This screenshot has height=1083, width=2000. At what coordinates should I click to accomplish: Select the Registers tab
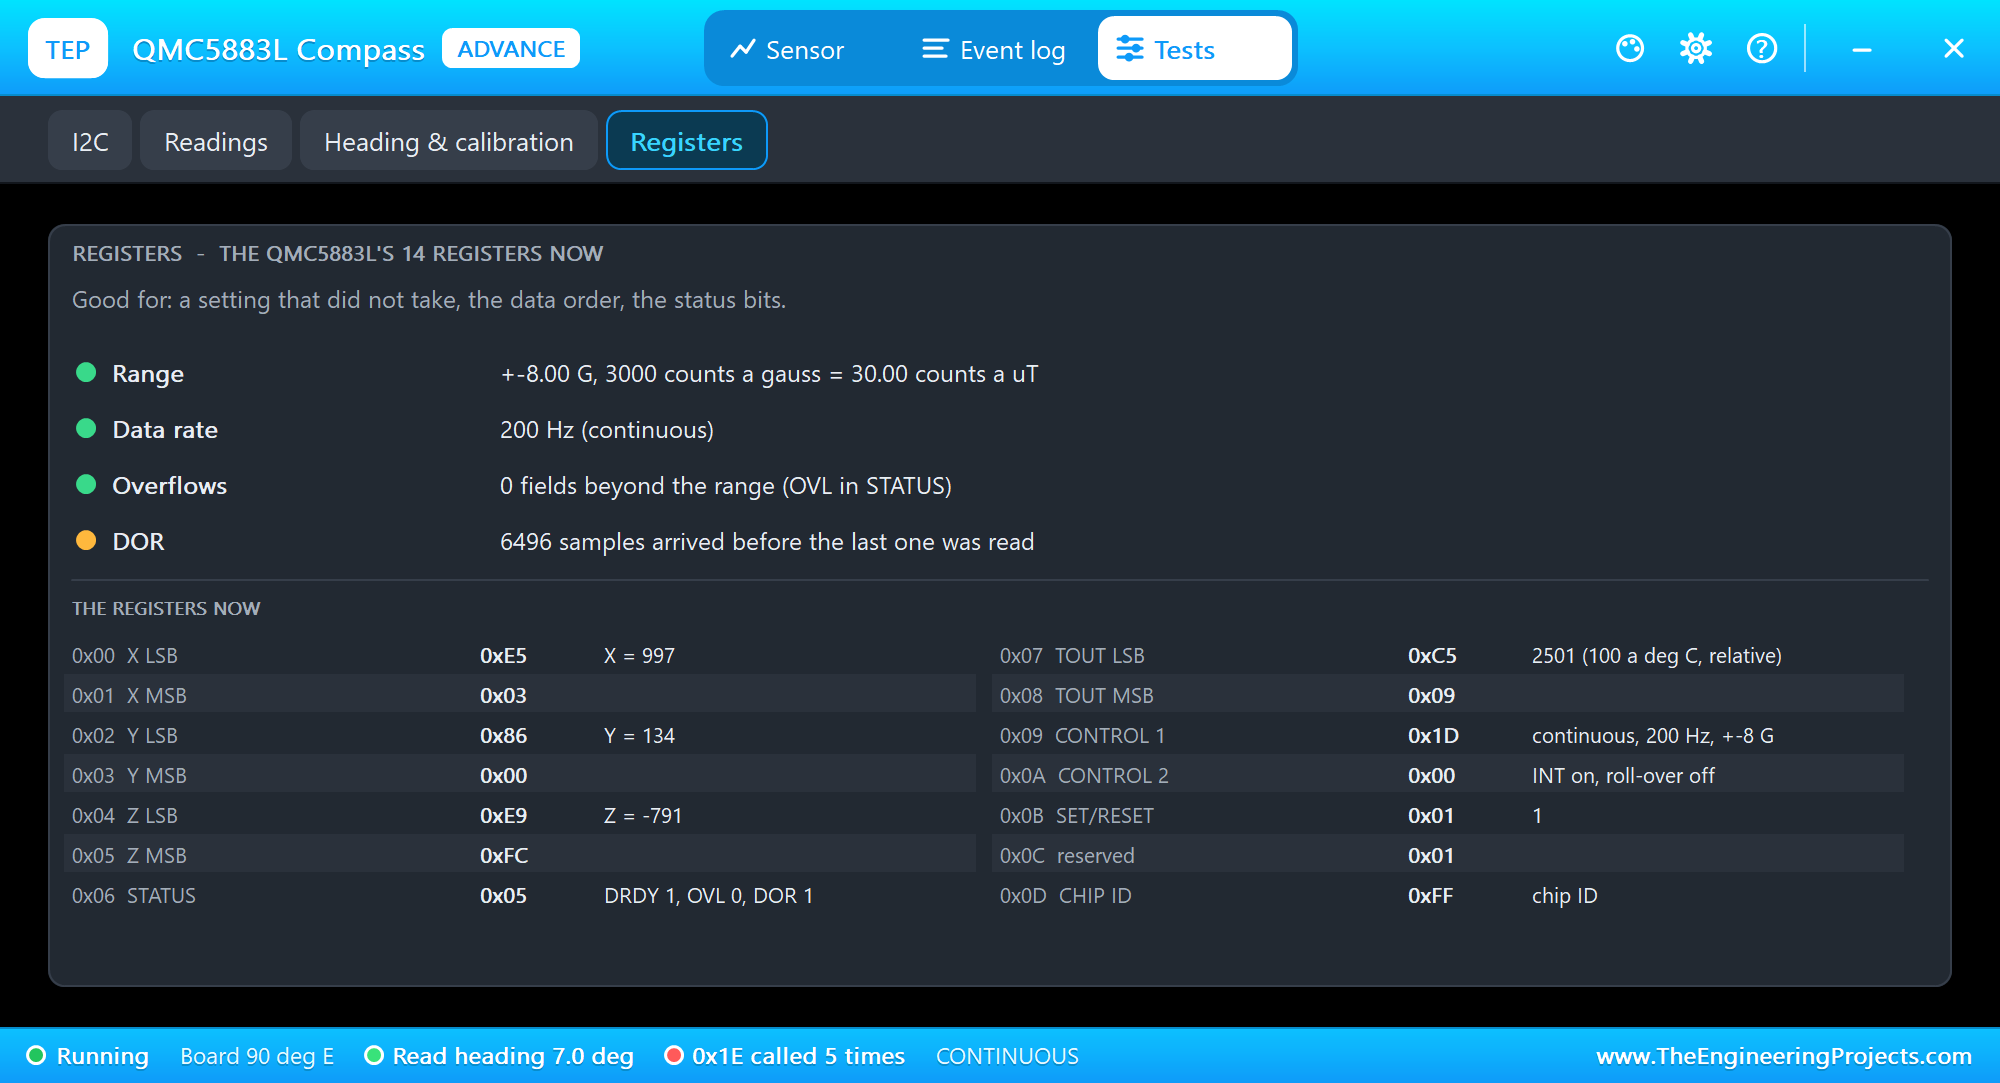click(x=687, y=141)
